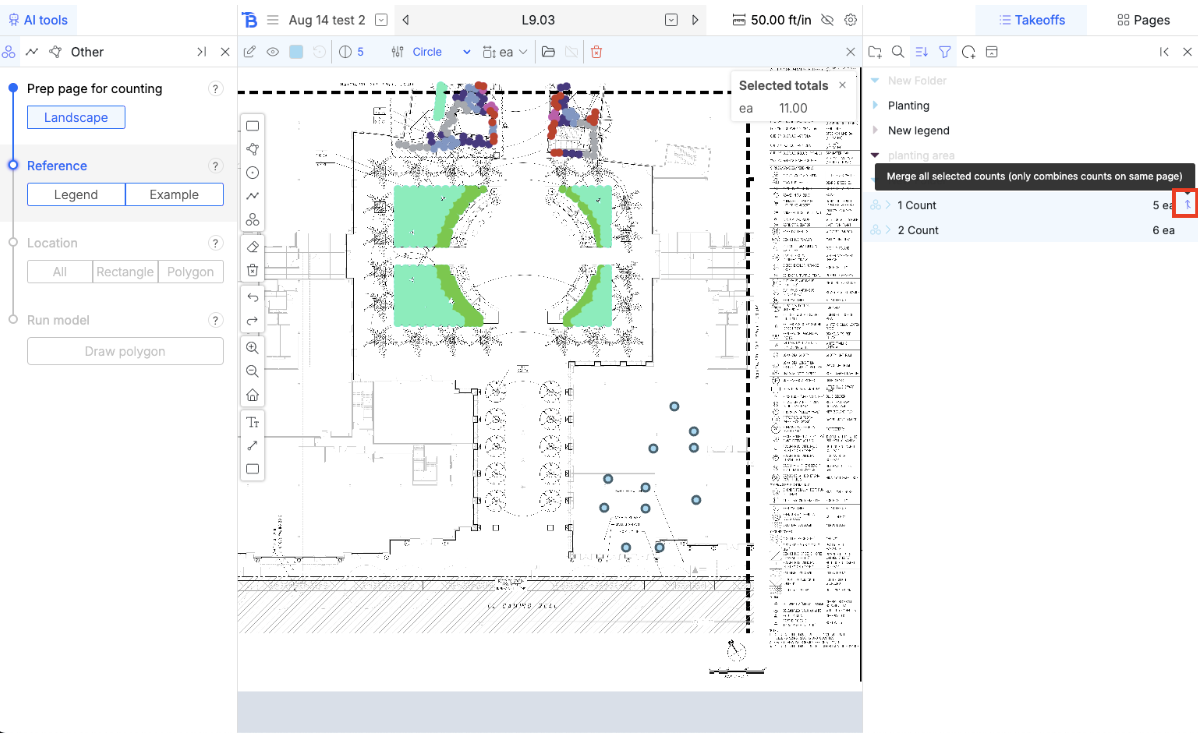Collapse the AI tools side panel
Image resolution: width=1198 pixels, height=736 pixels.
pos(201,52)
